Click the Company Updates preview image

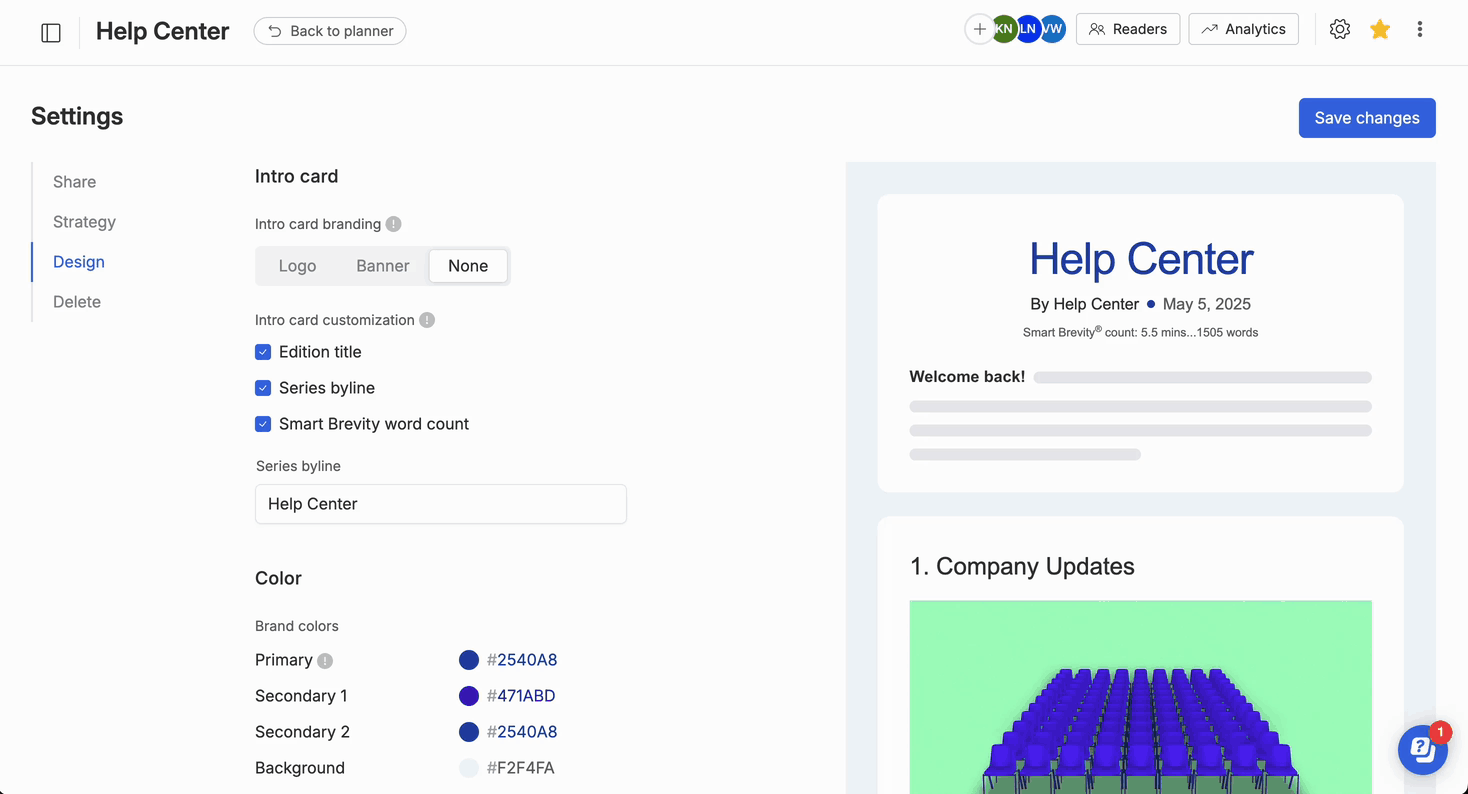point(1141,697)
